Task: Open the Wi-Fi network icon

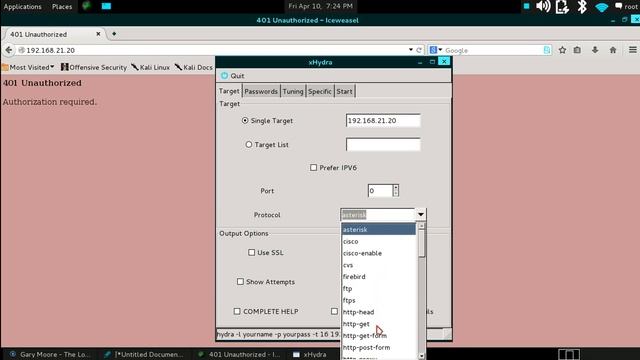Action: 602,7
